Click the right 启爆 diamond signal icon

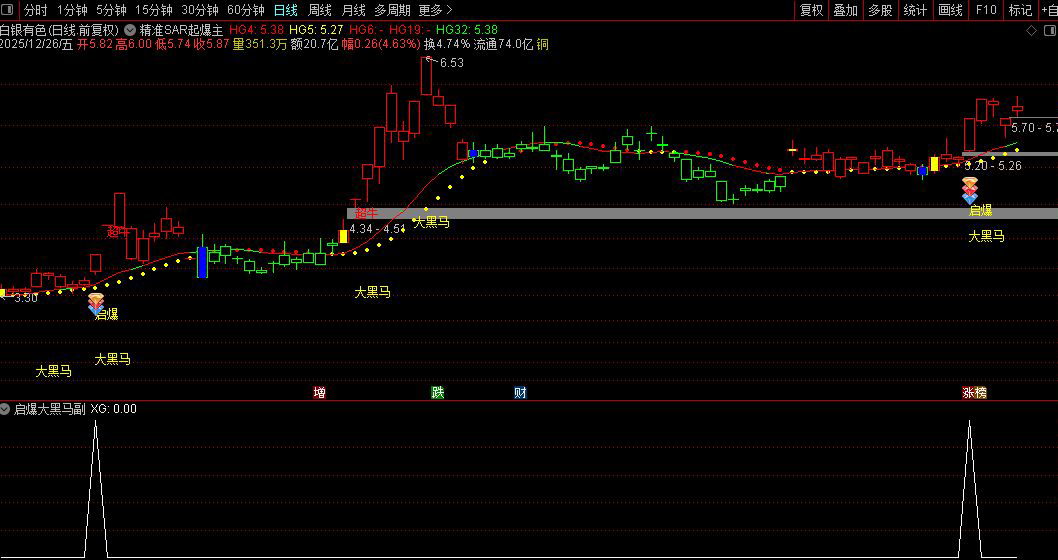click(970, 190)
